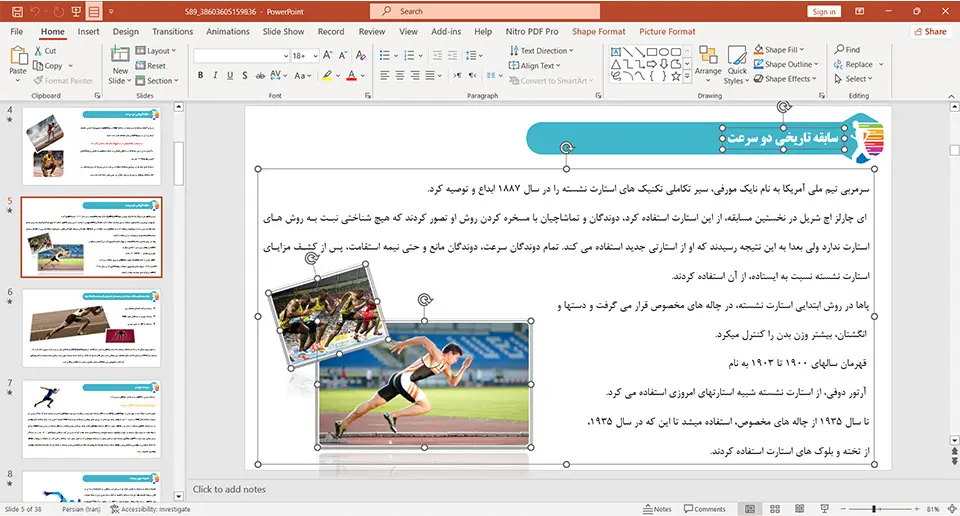Open the Shape Format tab
The width and height of the screenshot is (960, 516).
click(599, 31)
